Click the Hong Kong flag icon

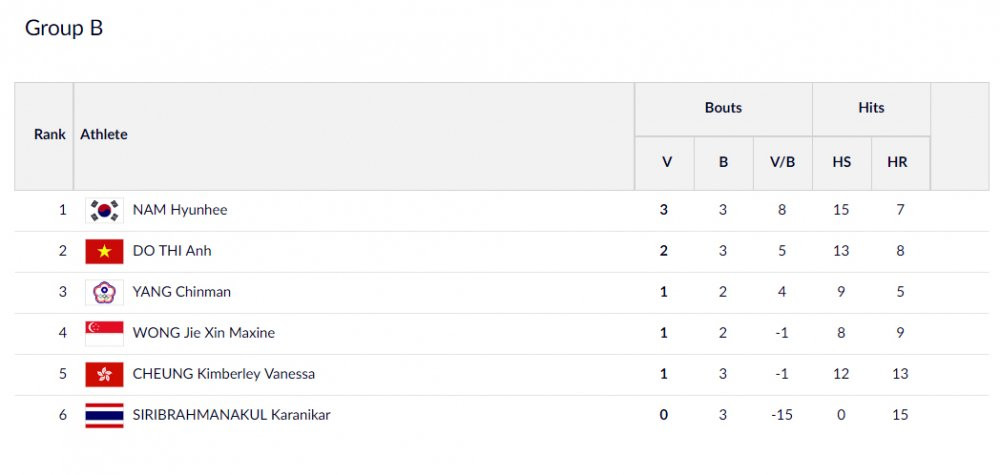pyautogui.click(x=104, y=374)
